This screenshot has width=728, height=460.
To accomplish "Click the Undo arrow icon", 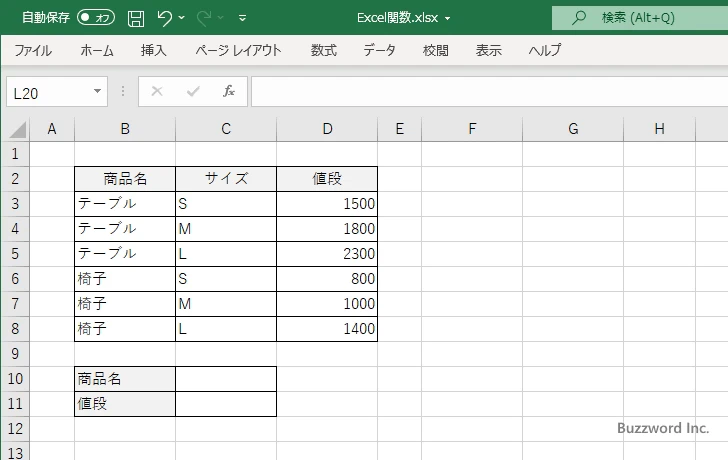I will tap(164, 18).
